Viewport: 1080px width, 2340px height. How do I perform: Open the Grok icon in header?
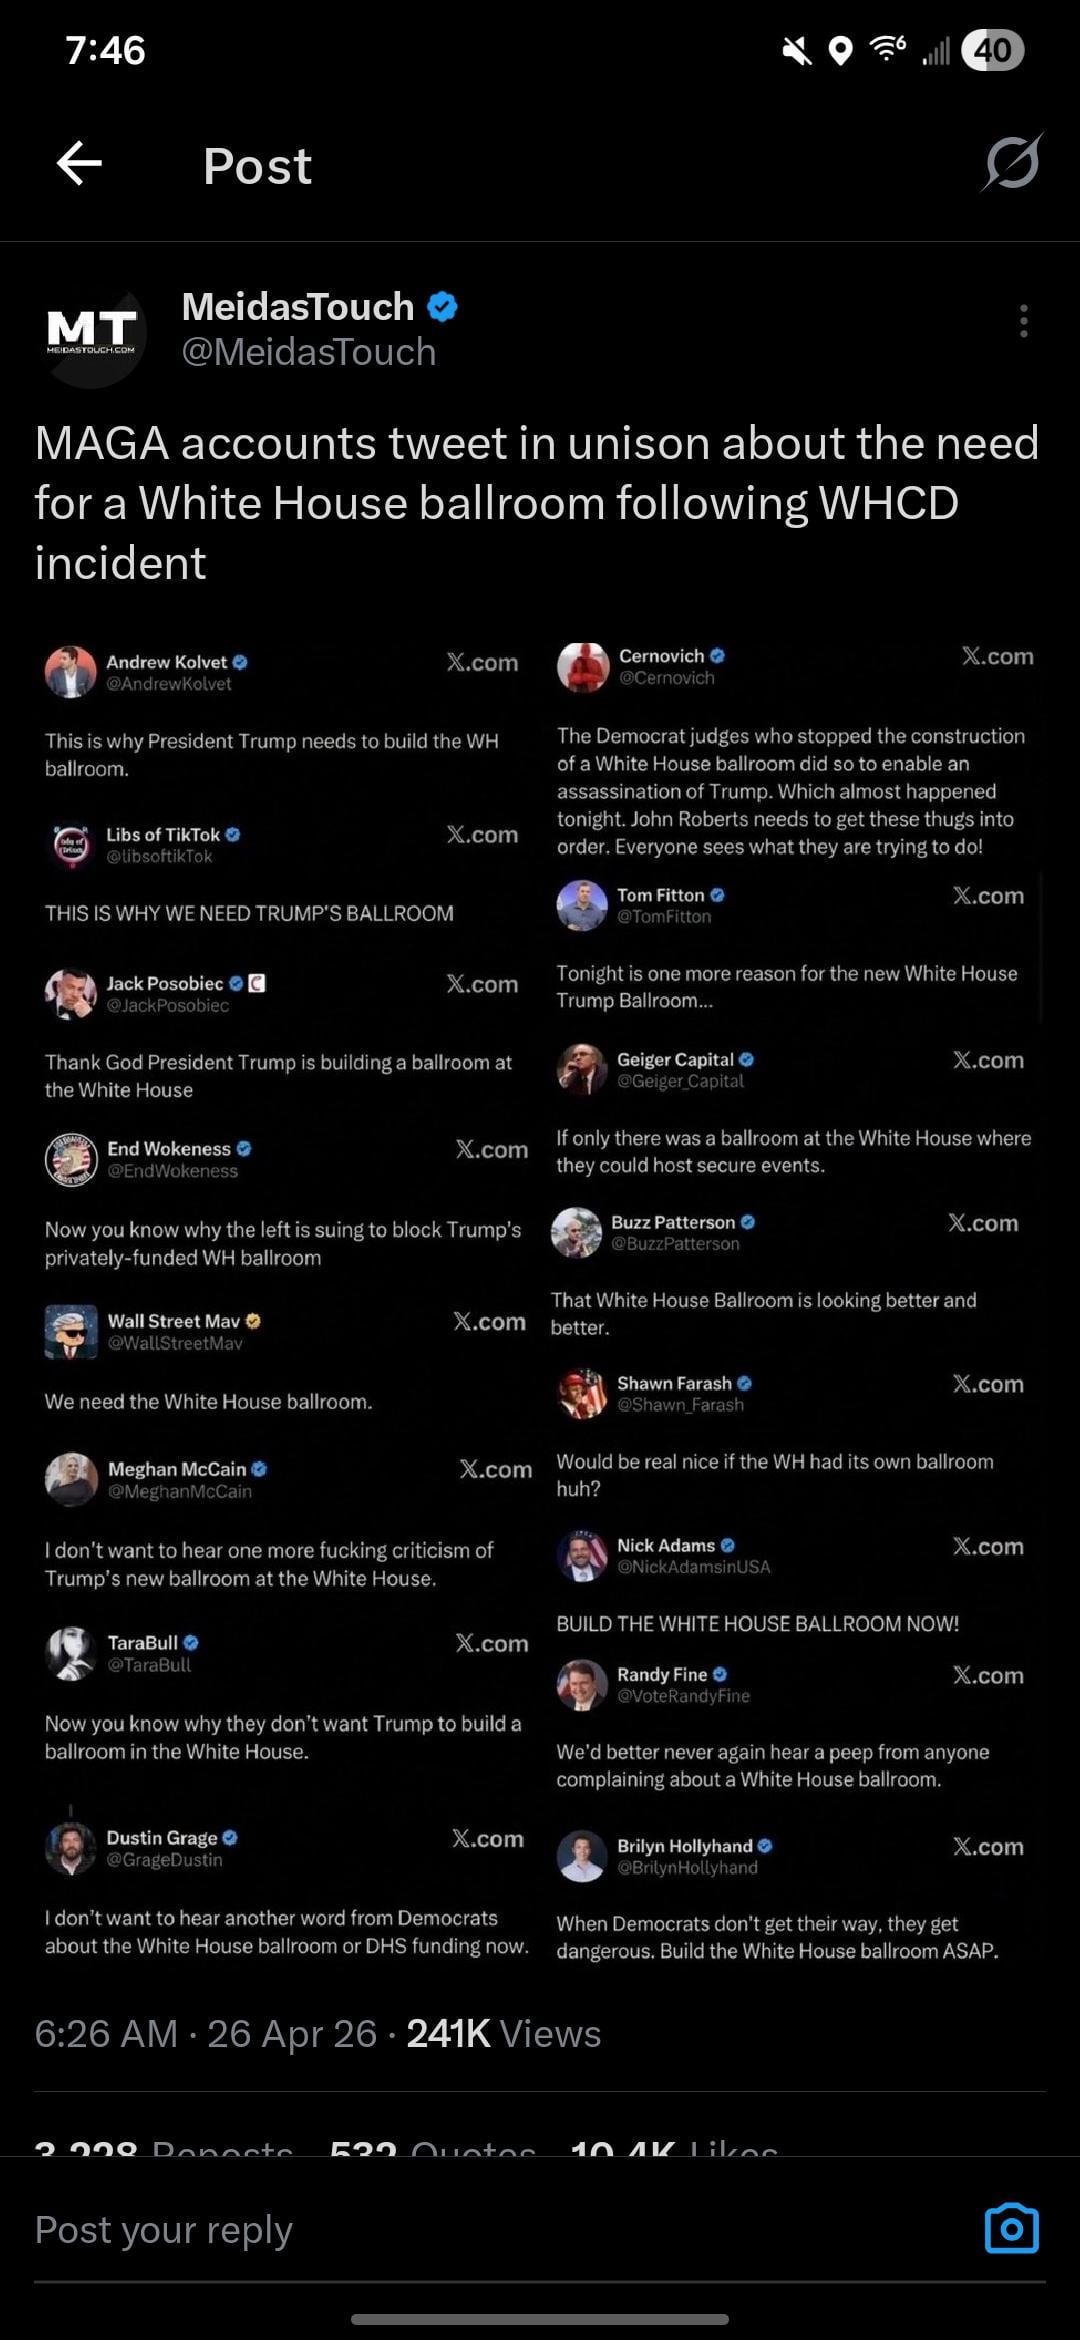click(1012, 163)
